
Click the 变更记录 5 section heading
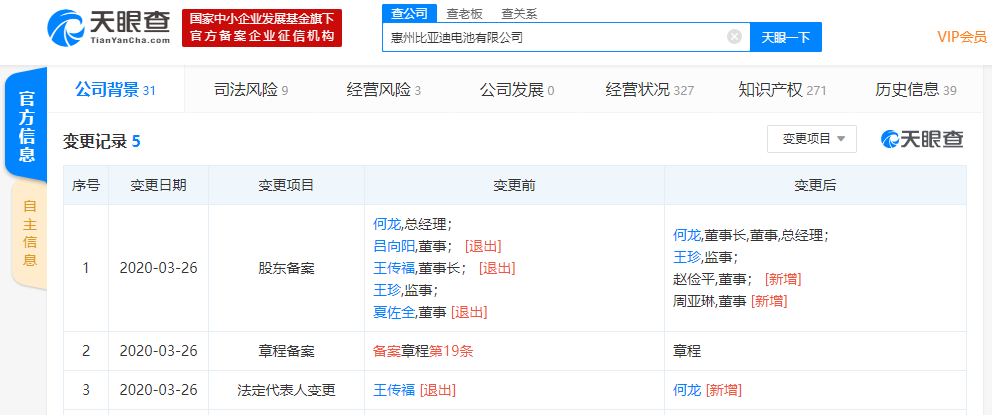101,142
